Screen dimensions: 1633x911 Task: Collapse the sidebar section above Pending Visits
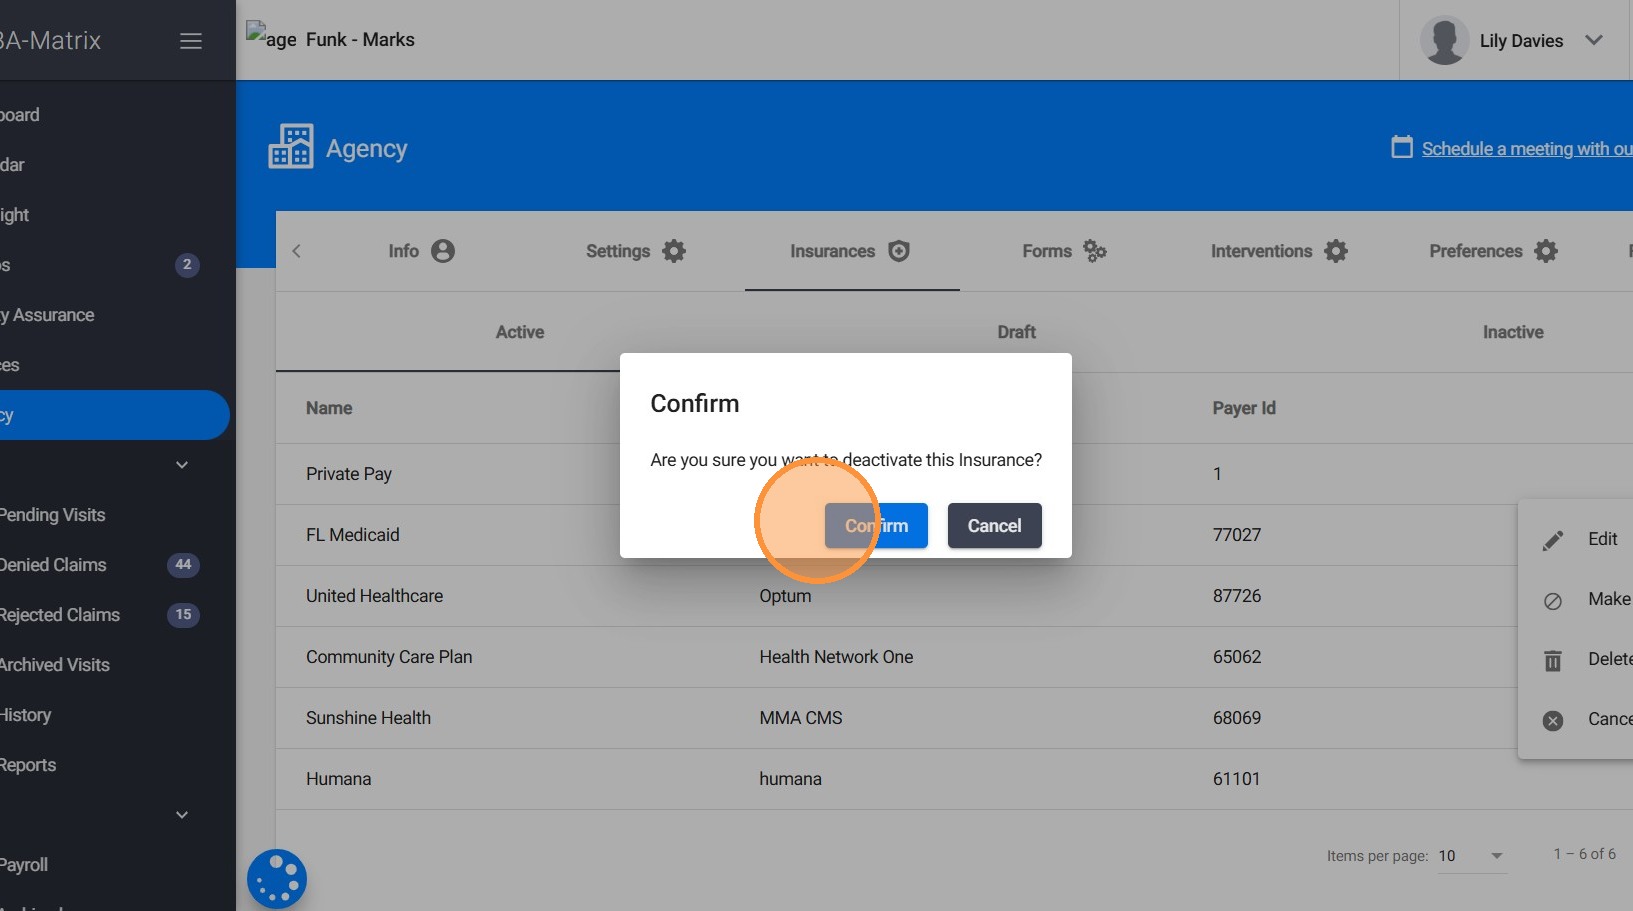pyautogui.click(x=182, y=465)
